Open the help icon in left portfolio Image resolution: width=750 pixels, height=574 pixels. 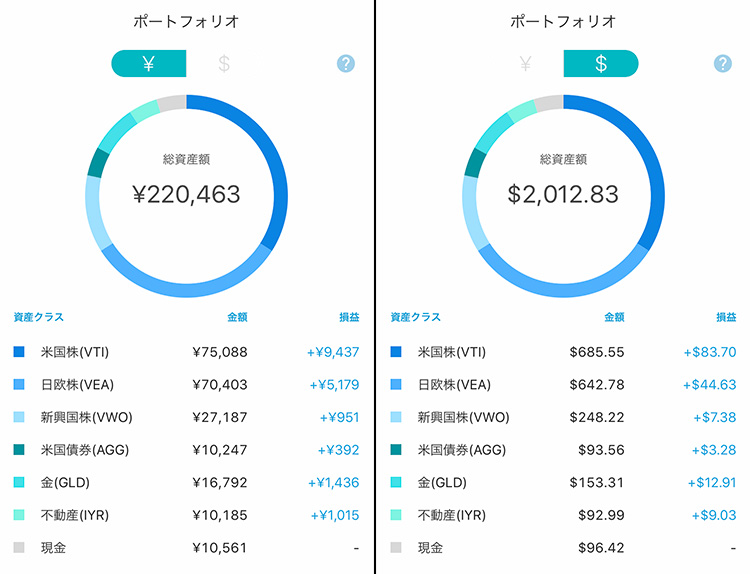(345, 63)
